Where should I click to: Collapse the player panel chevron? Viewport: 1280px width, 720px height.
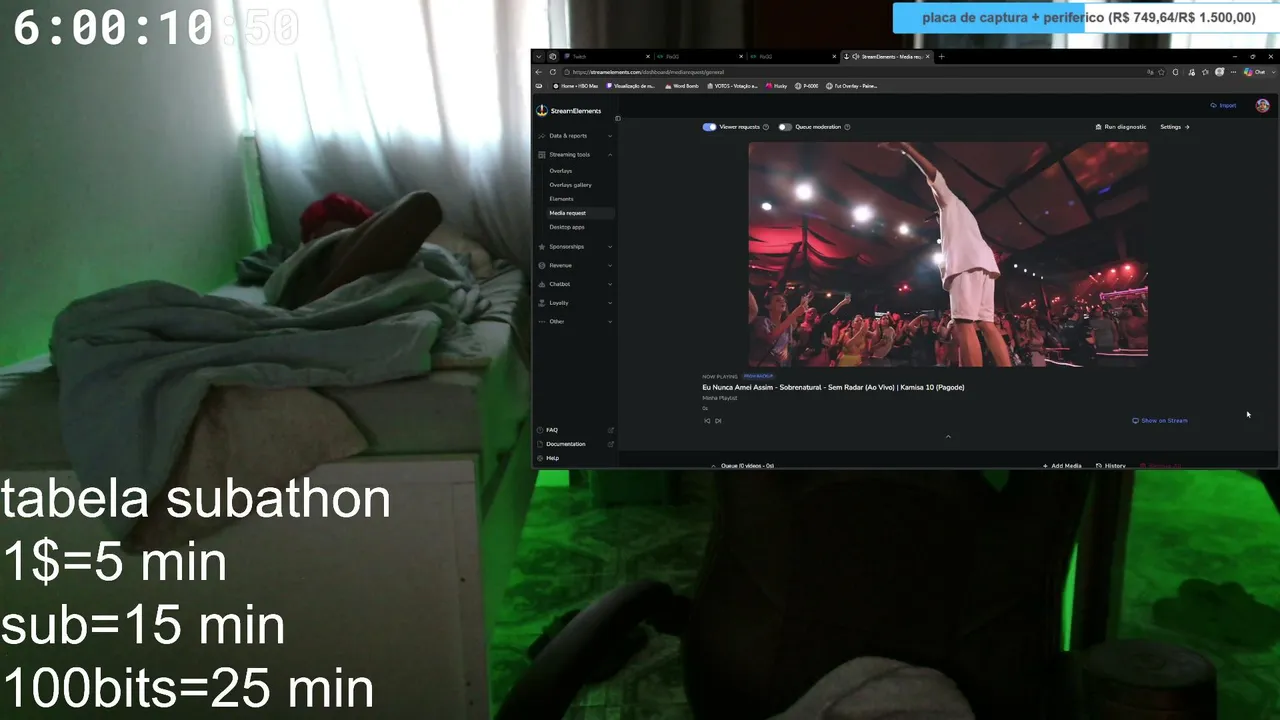click(x=948, y=437)
